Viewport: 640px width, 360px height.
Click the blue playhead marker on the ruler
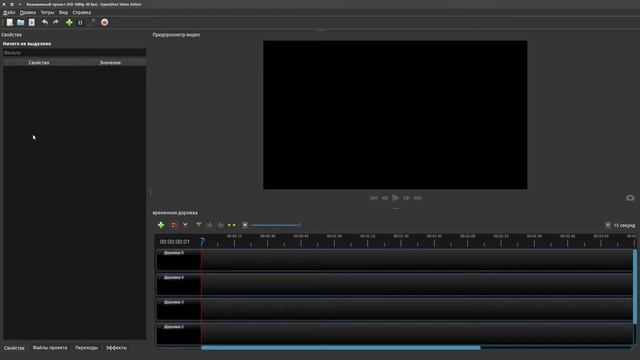[x=203, y=242]
